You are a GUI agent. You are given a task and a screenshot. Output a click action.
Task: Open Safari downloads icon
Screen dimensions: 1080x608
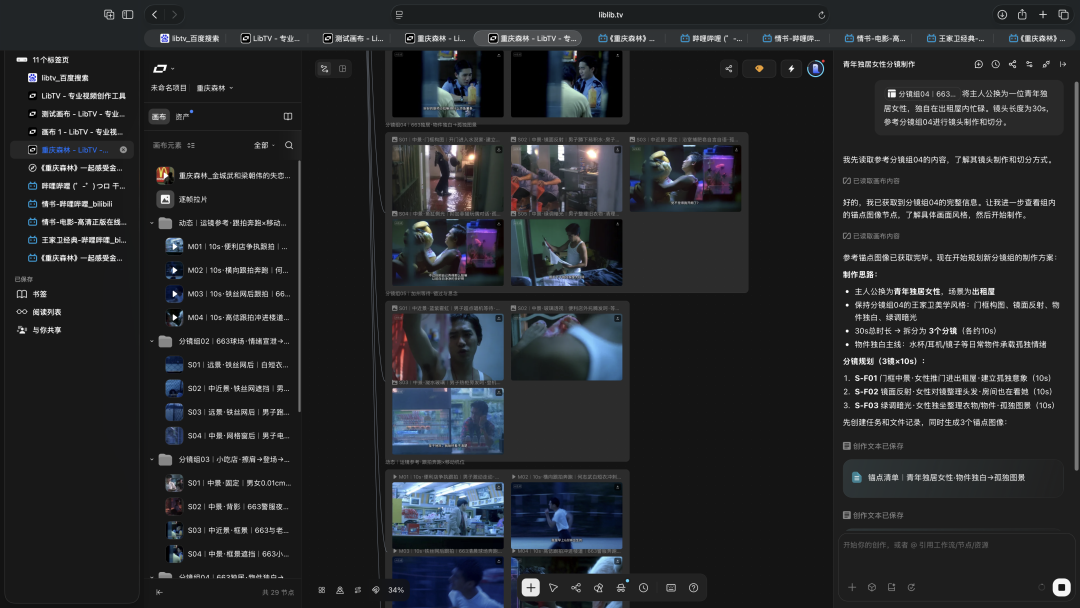pyautogui.click(x=1002, y=14)
